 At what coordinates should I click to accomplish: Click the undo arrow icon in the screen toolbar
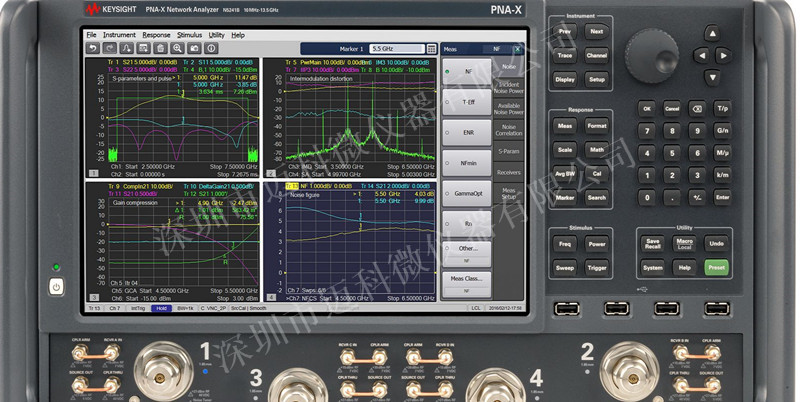click(x=92, y=48)
